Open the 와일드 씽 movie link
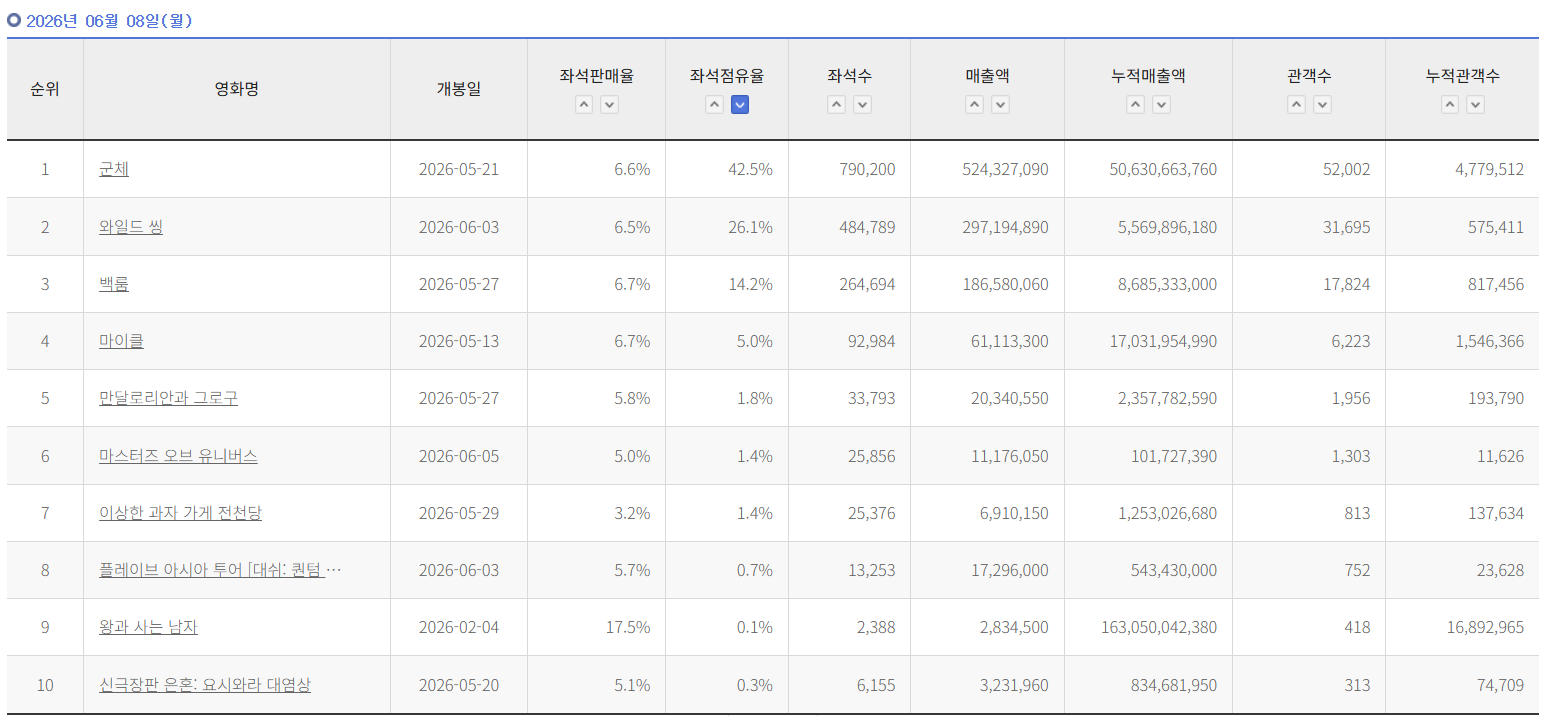 131,227
